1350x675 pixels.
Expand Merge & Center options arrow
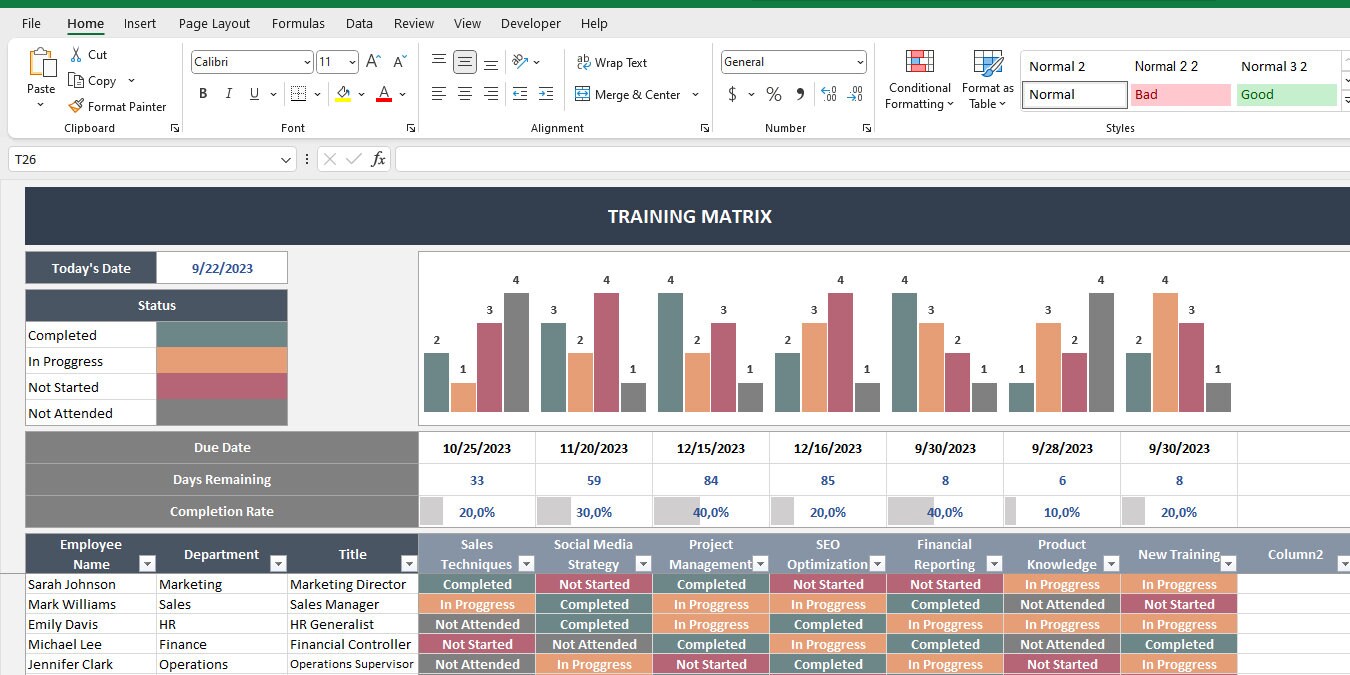coord(695,94)
